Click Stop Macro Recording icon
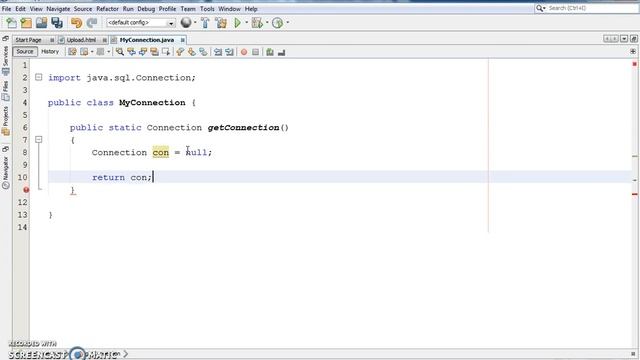 pos(256,52)
